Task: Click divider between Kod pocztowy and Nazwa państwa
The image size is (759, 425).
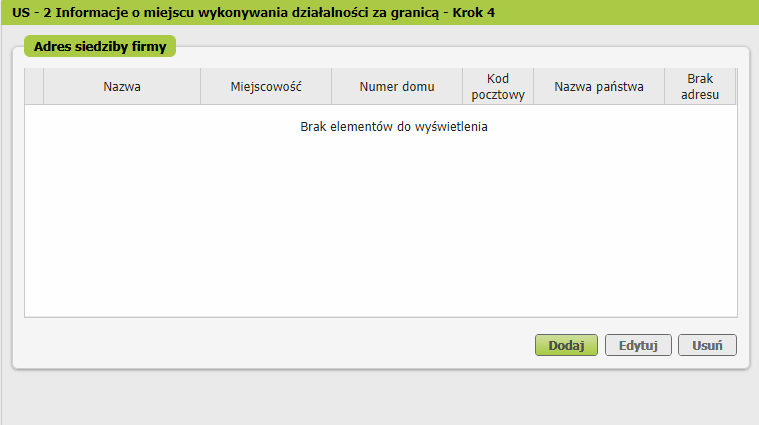Action: (534, 87)
